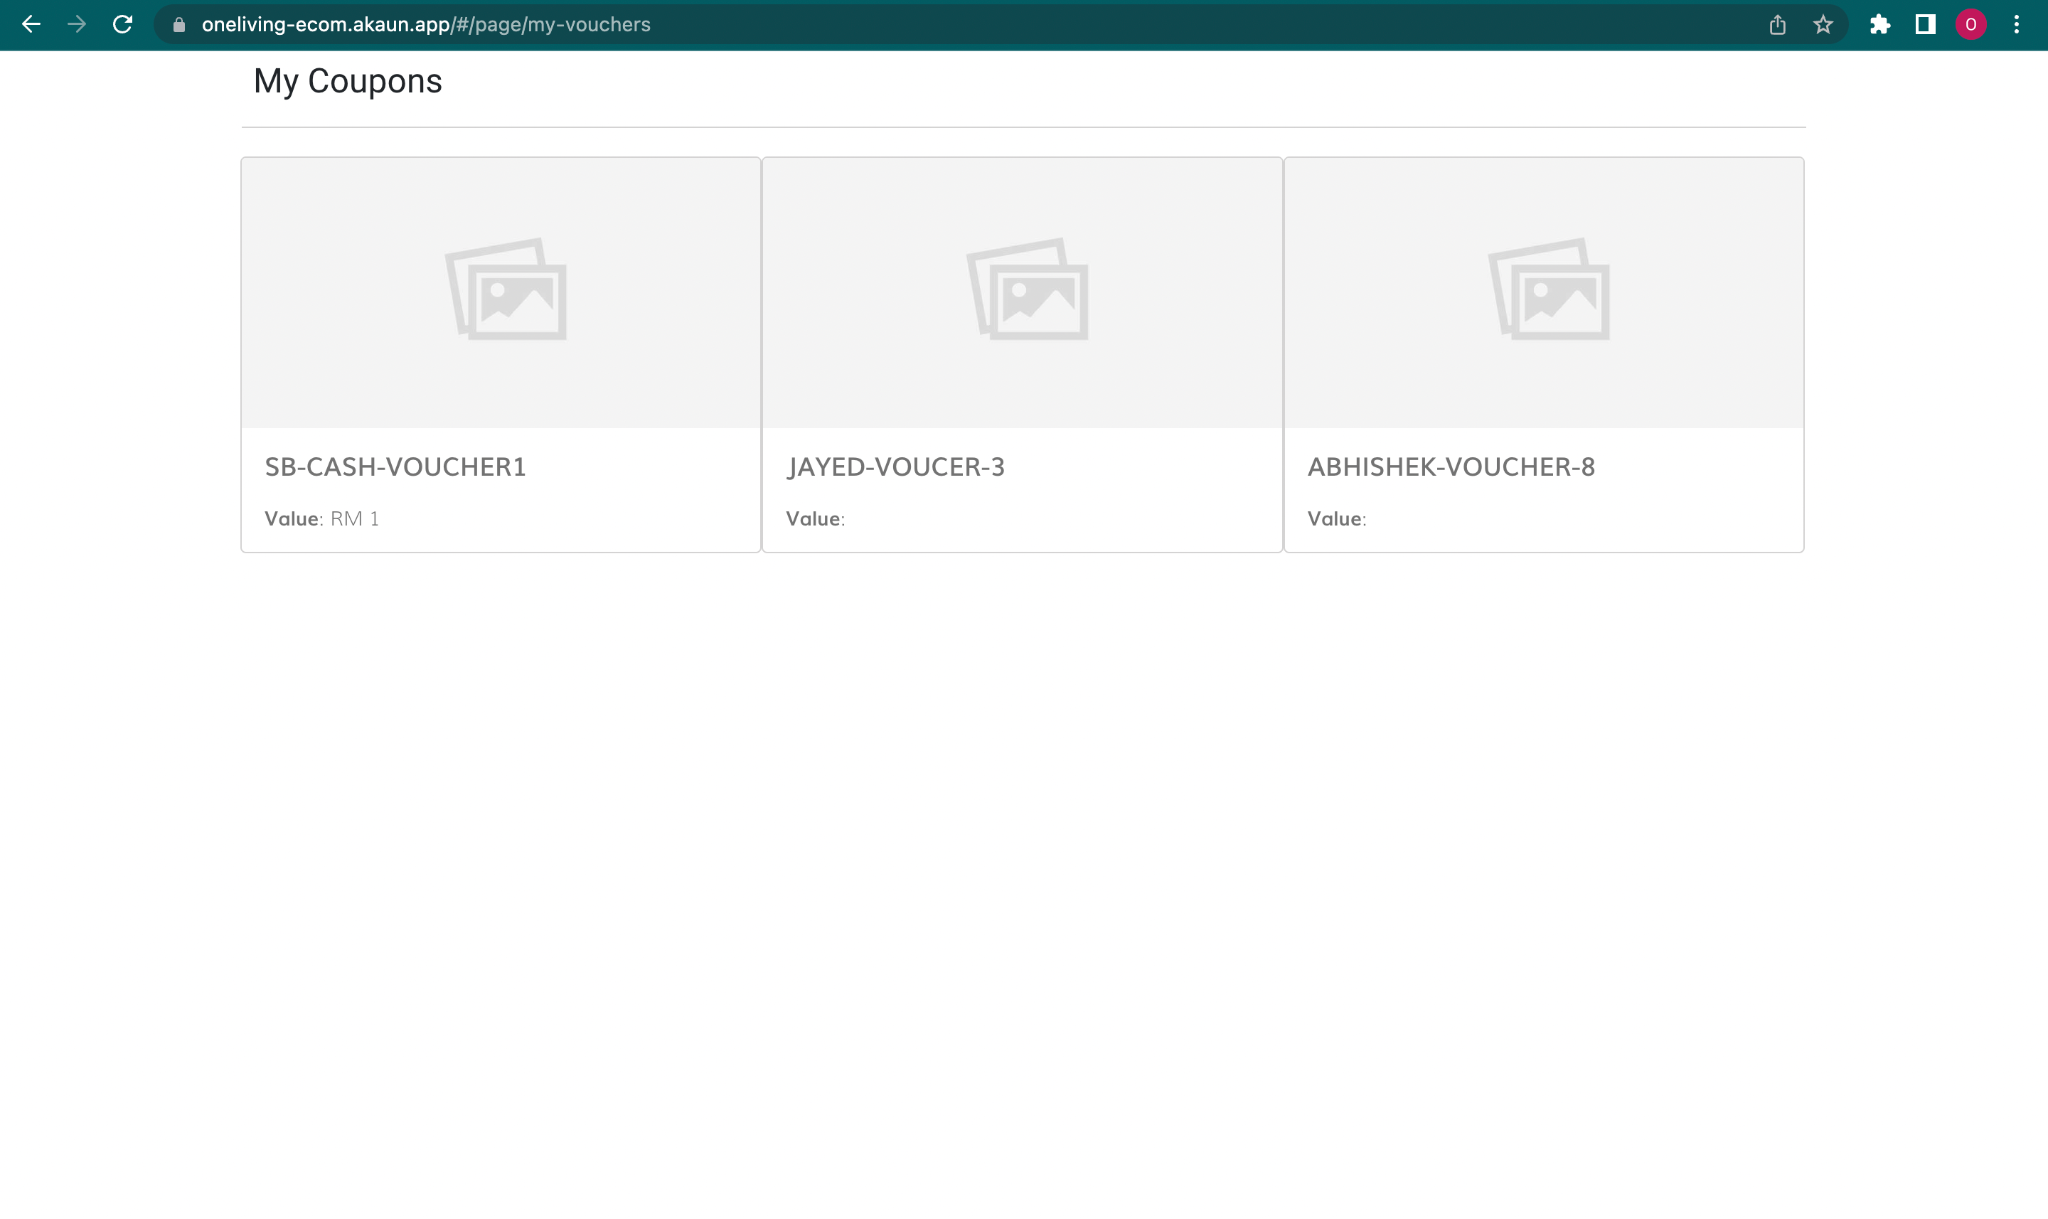Click SB-CASH-VOUCHER1 placeholder image
Image resolution: width=2048 pixels, height=1219 pixels.
[505, 290]
